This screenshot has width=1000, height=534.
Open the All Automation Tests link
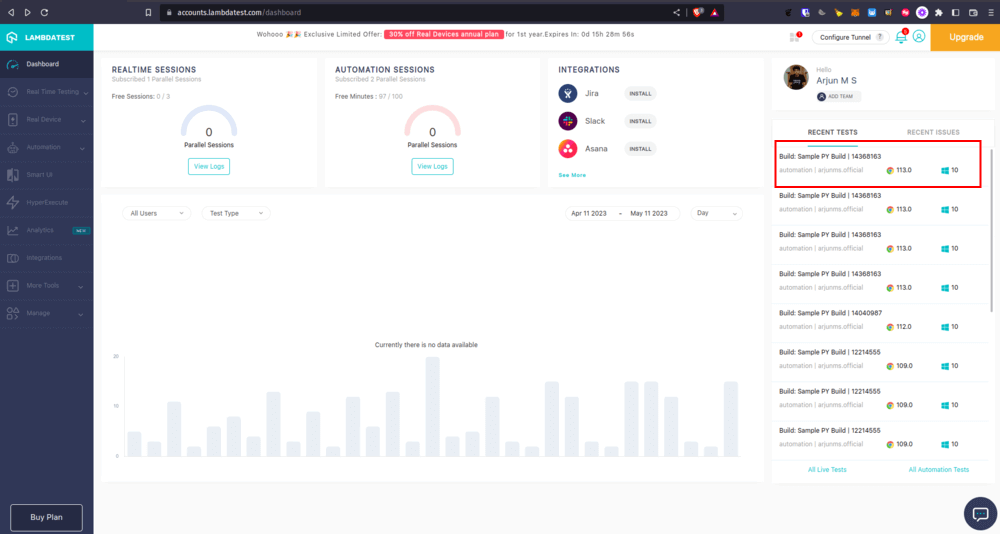coord(938,470)
